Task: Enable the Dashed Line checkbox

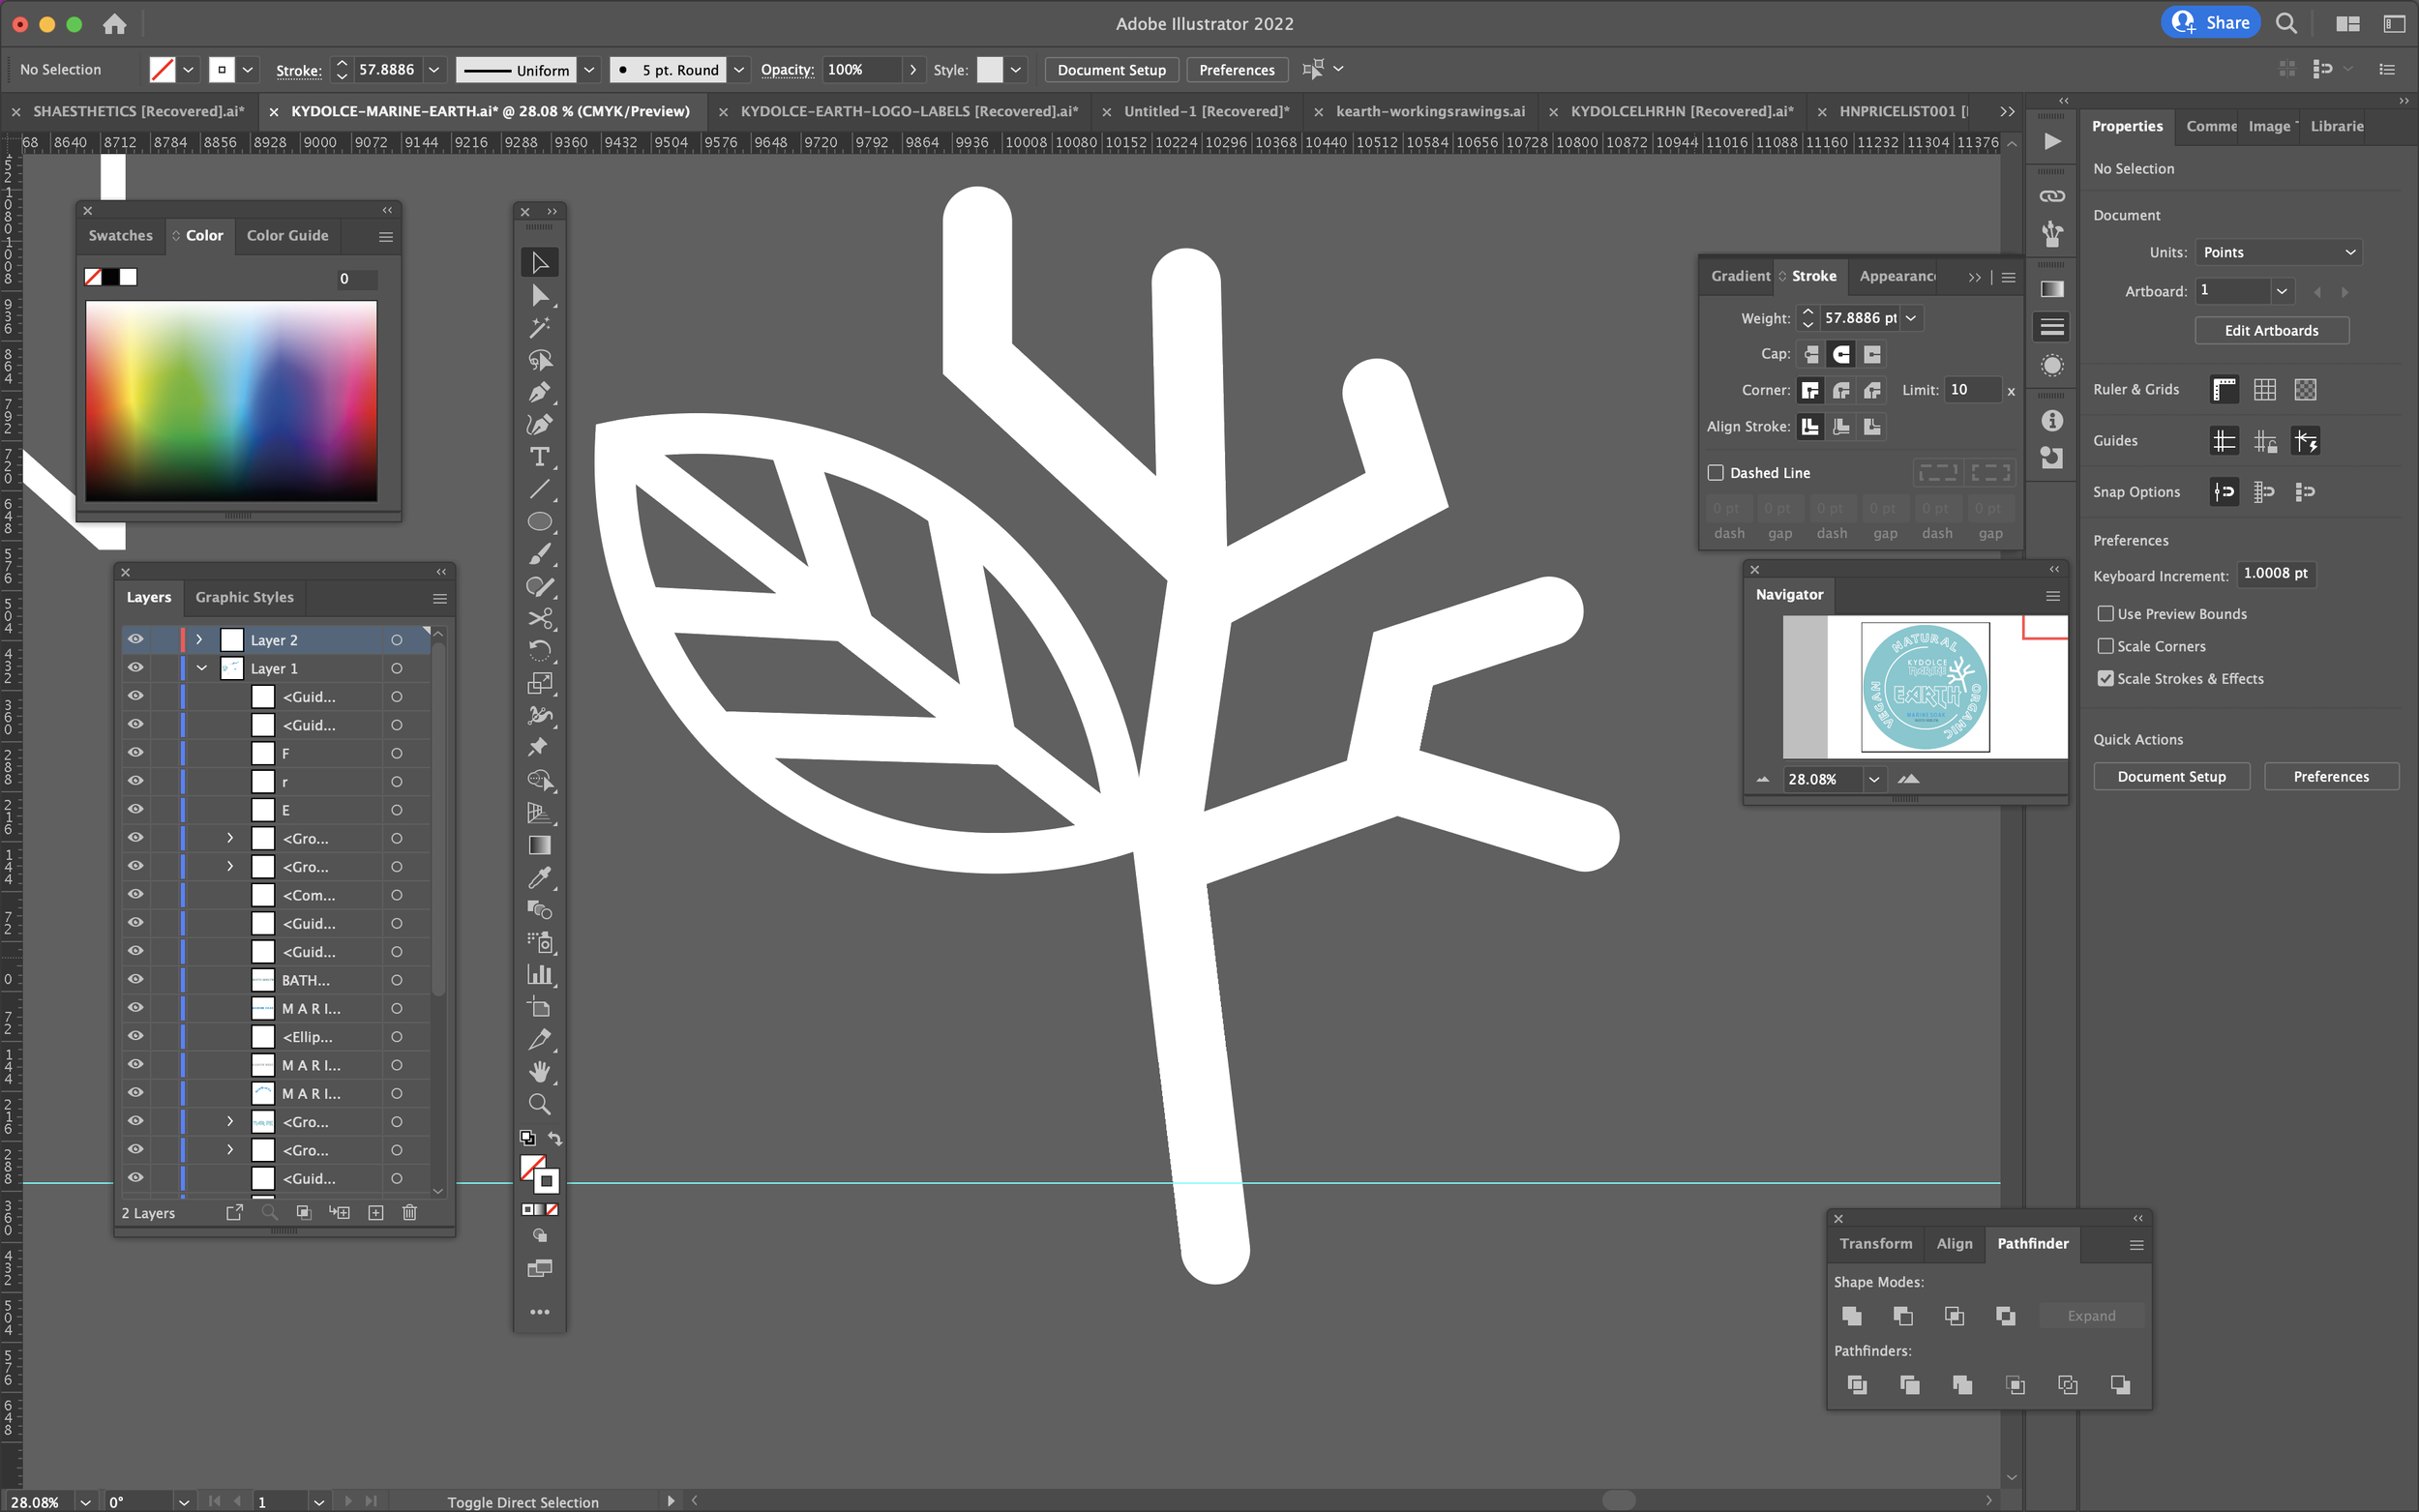Action: pos(1716,473)
